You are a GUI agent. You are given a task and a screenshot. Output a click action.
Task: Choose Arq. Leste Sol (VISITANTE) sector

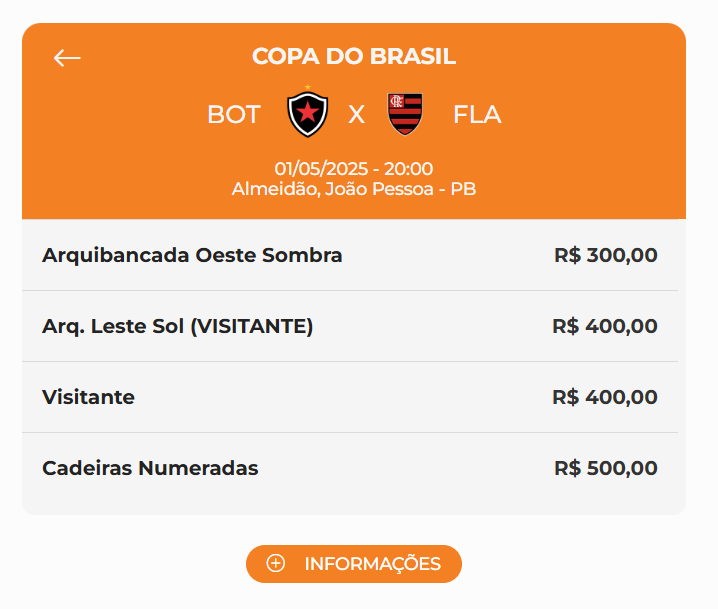[178, 326]
